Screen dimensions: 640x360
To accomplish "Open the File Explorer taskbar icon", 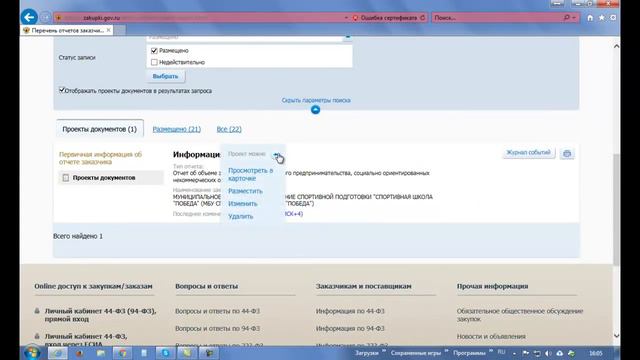I will [x=101, y=353].
